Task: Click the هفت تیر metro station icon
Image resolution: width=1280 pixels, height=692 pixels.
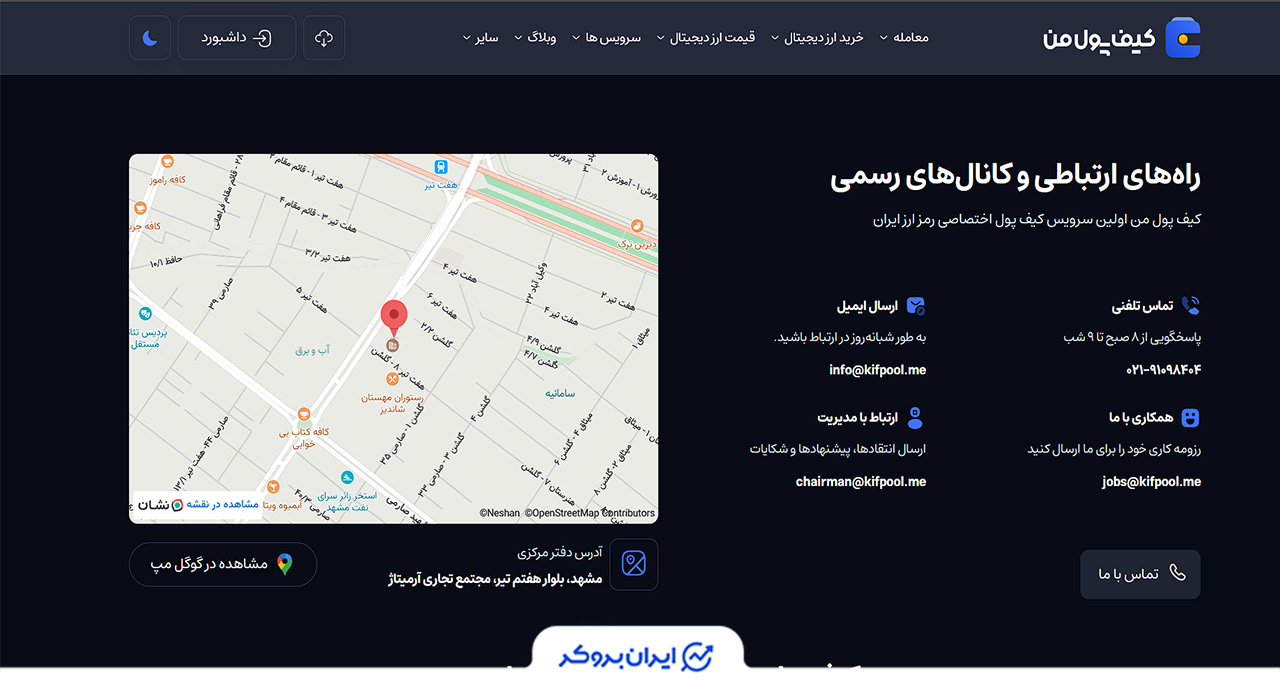Action: tap(440, 167)
